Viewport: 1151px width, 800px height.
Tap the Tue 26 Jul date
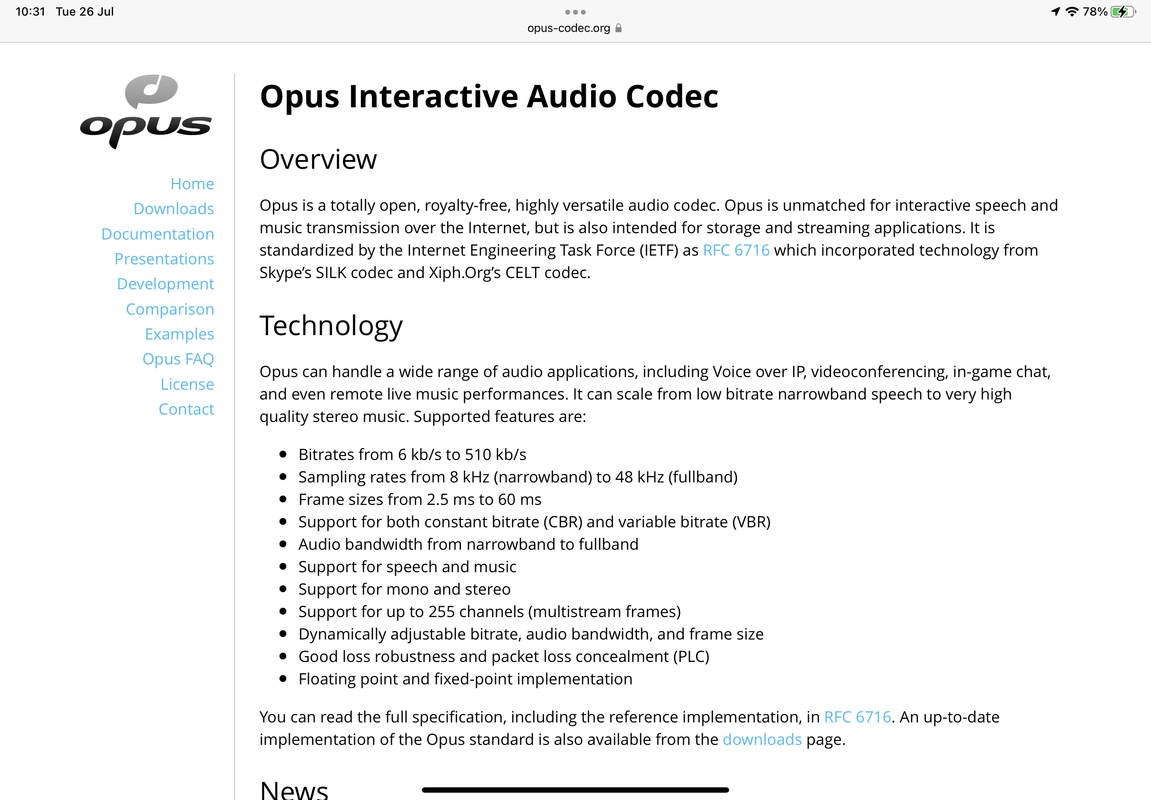coord(84,12)
